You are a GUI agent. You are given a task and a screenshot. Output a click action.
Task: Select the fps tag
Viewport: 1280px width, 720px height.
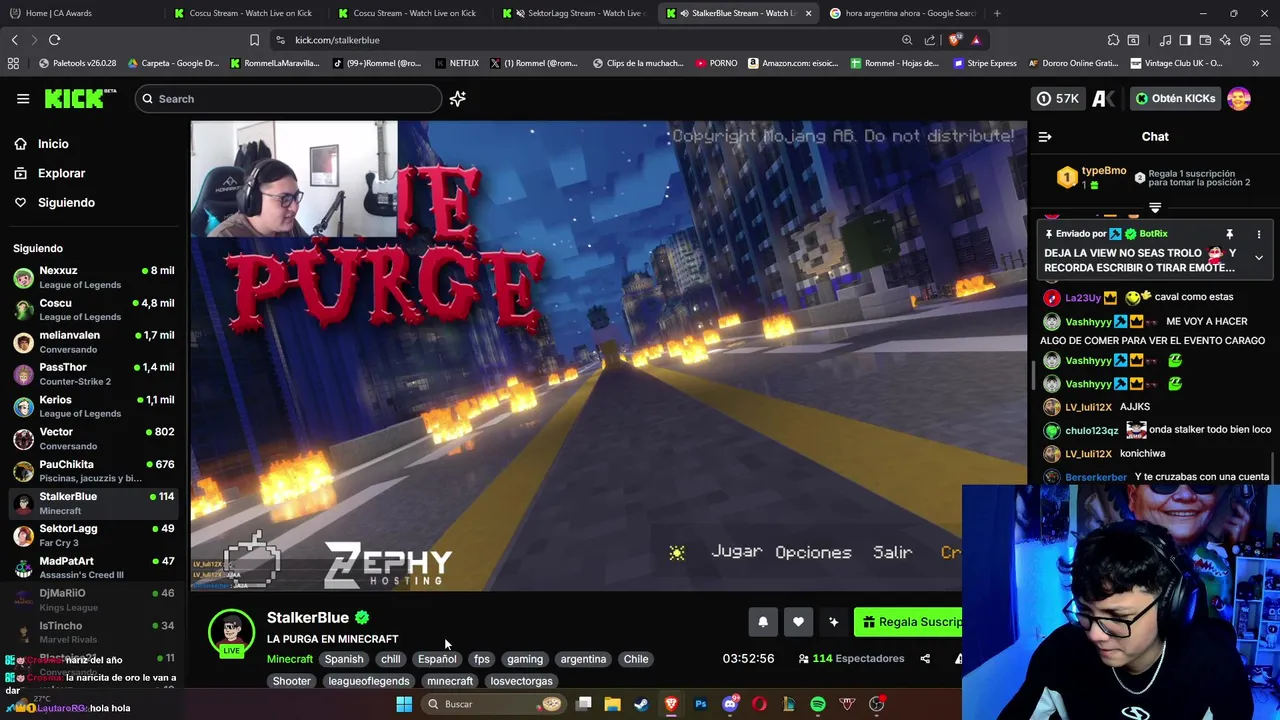point(482,659)
